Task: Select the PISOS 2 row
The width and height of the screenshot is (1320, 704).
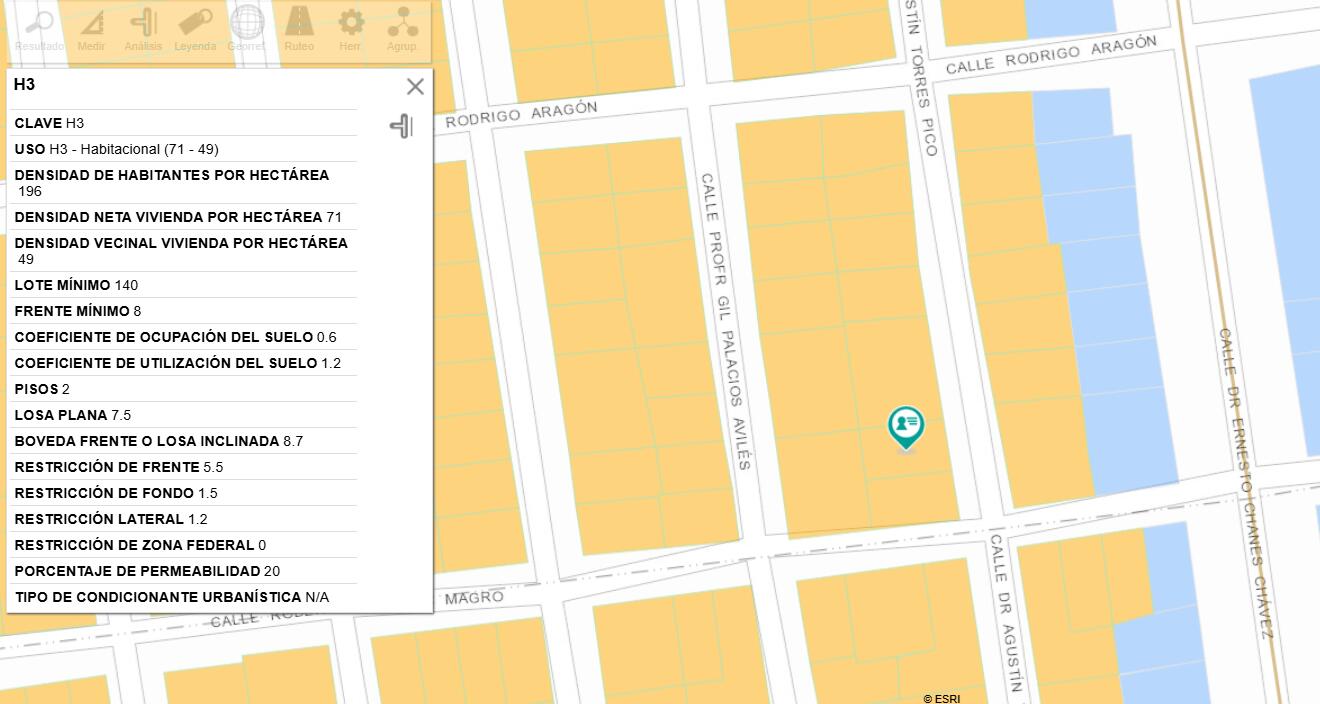Action: point(185,389)
